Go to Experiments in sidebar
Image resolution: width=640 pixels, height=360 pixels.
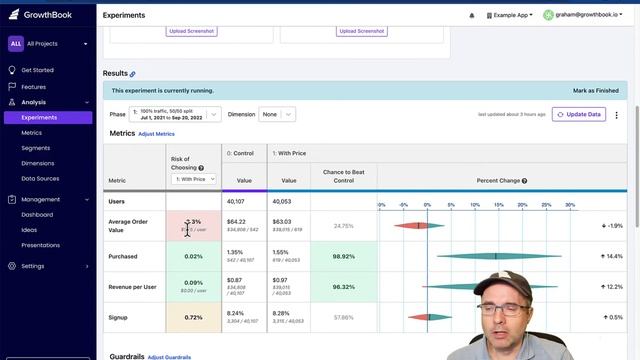click(48, 118)
